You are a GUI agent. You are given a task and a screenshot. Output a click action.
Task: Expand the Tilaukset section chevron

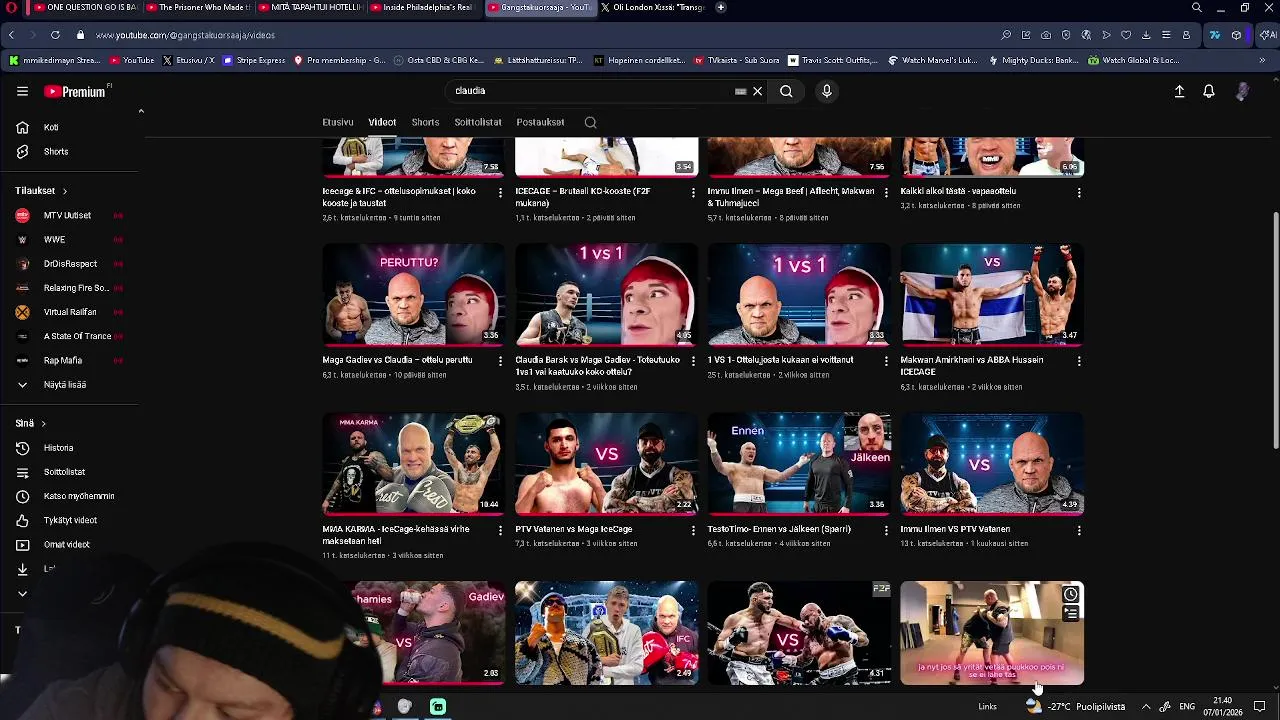tap(65, 191)
